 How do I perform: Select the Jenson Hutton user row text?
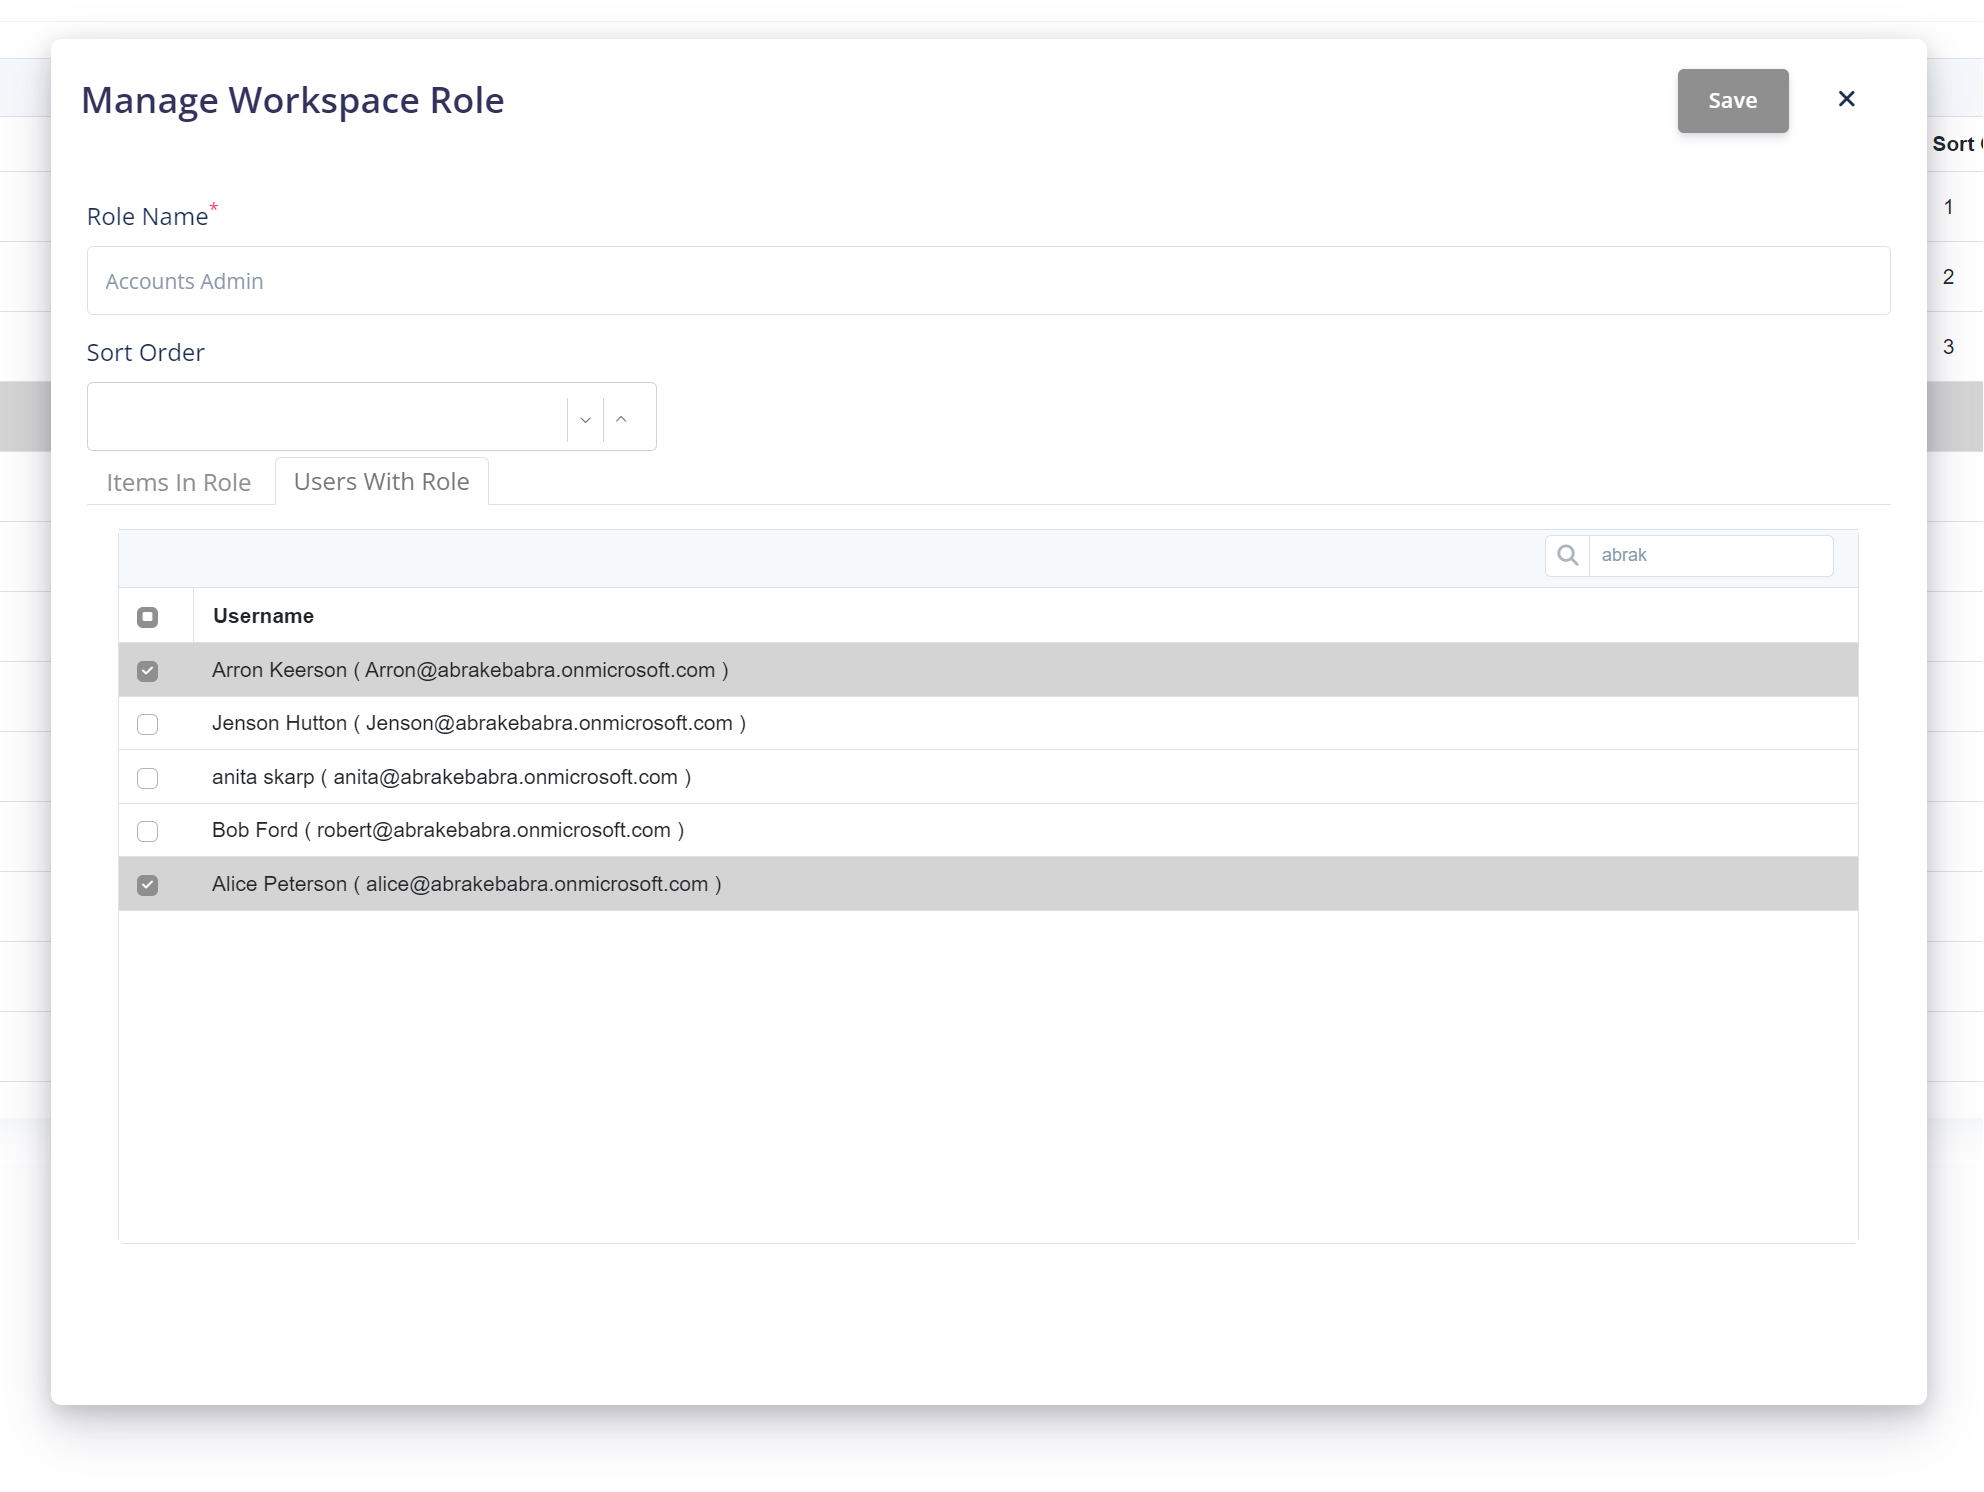(478, 723)
